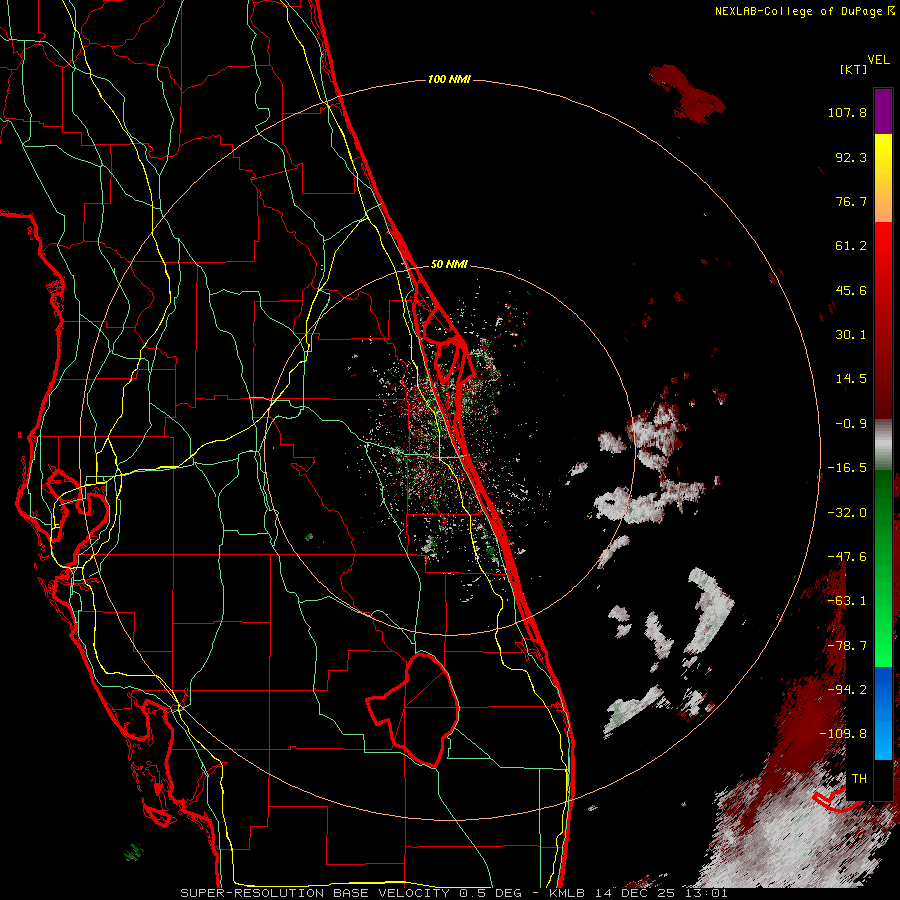
Task: Click the [KT] units label
Action: click(853, 69)
